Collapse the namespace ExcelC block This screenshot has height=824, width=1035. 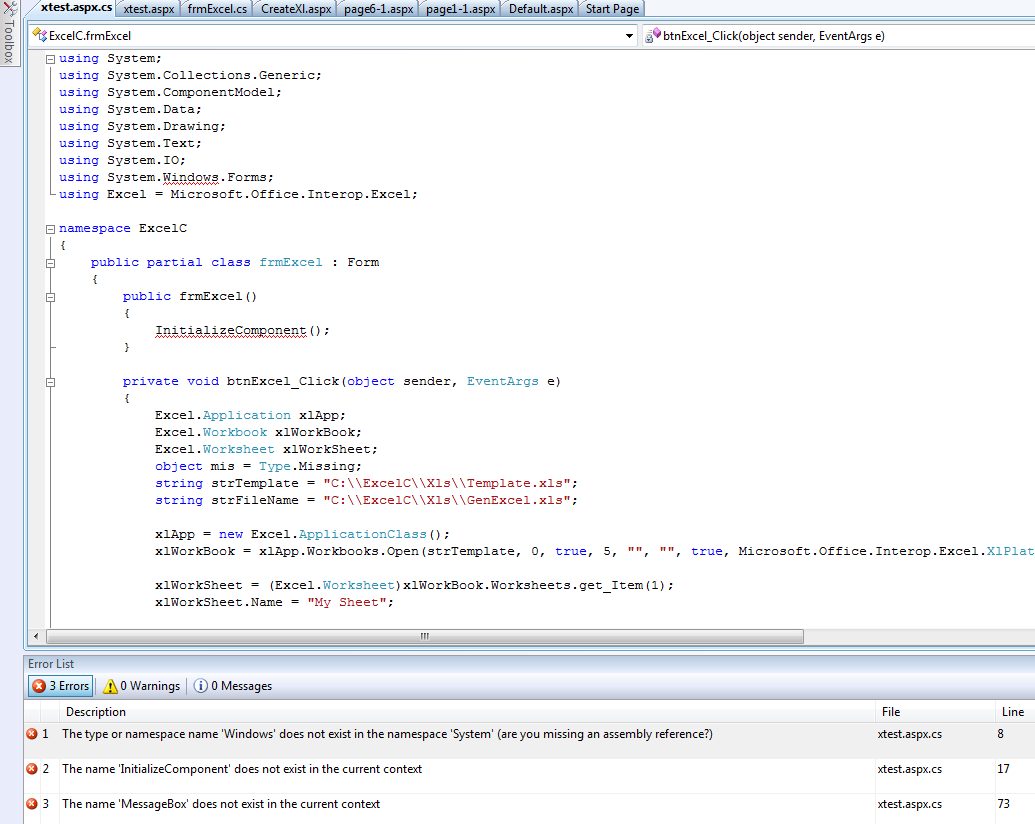point(50,229)
